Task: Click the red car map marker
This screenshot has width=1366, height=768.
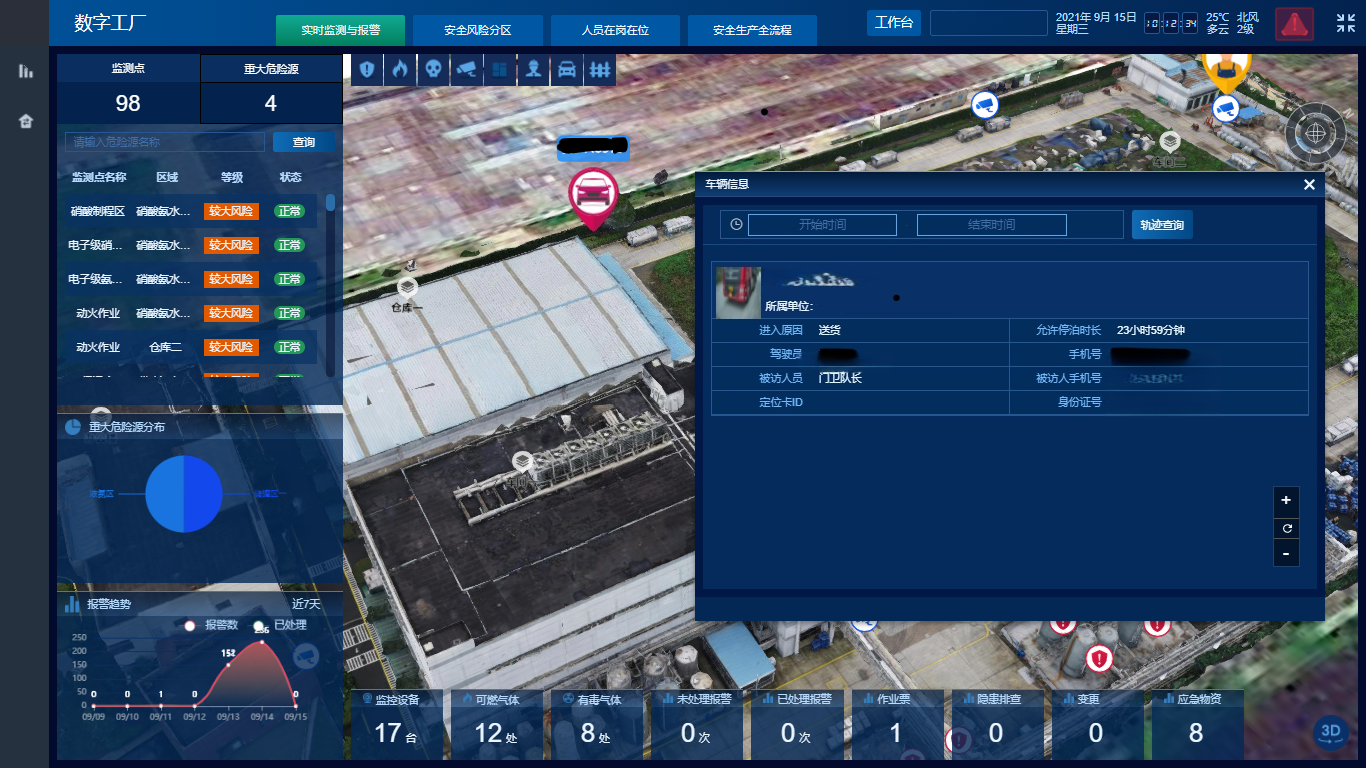Action: [593, 195]
